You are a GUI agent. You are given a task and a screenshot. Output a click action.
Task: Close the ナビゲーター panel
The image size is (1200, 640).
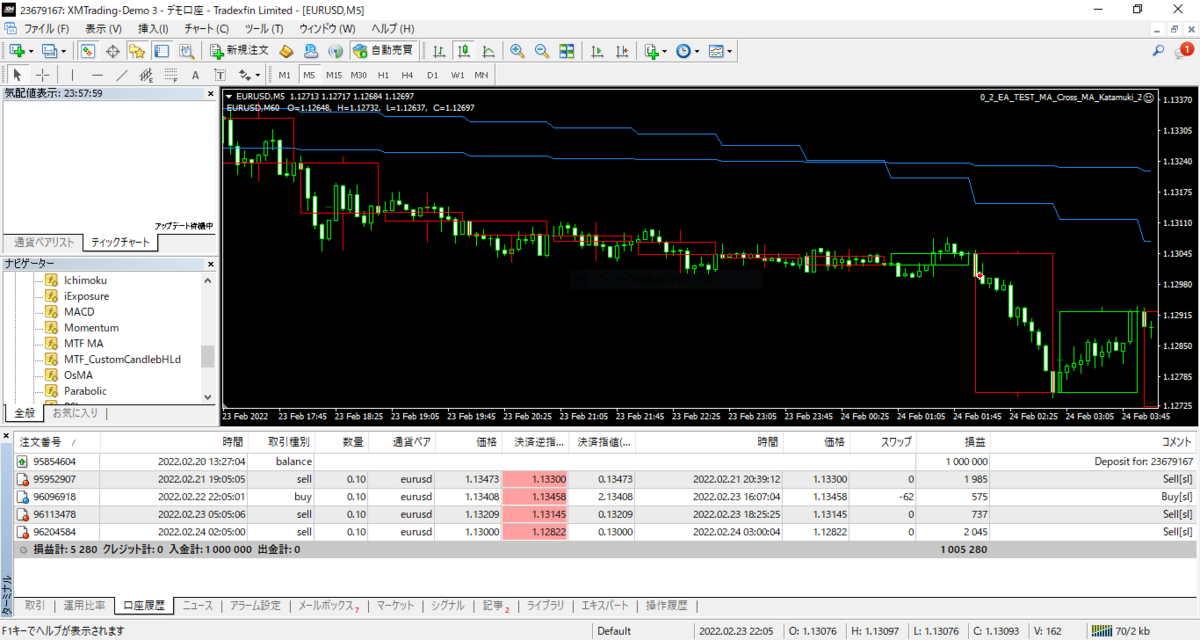click(210, 264)
